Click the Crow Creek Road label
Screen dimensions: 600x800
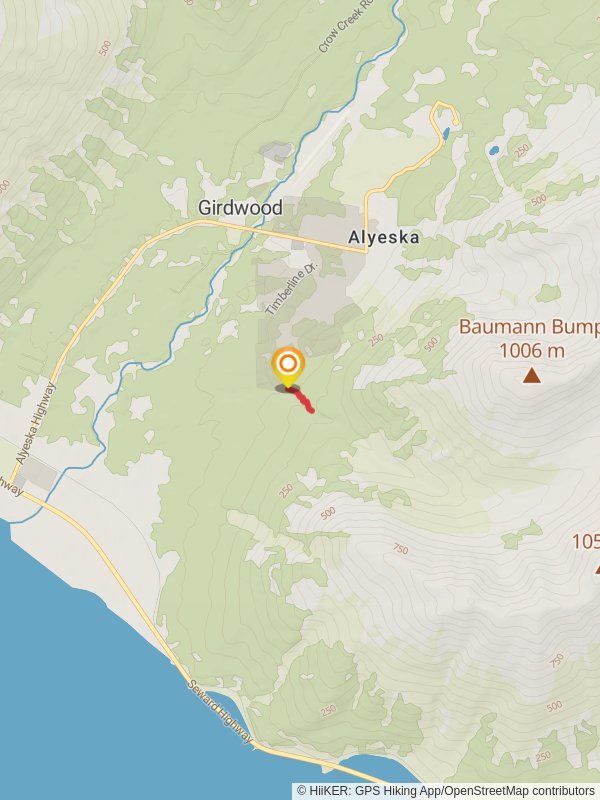tap(344, 27)
